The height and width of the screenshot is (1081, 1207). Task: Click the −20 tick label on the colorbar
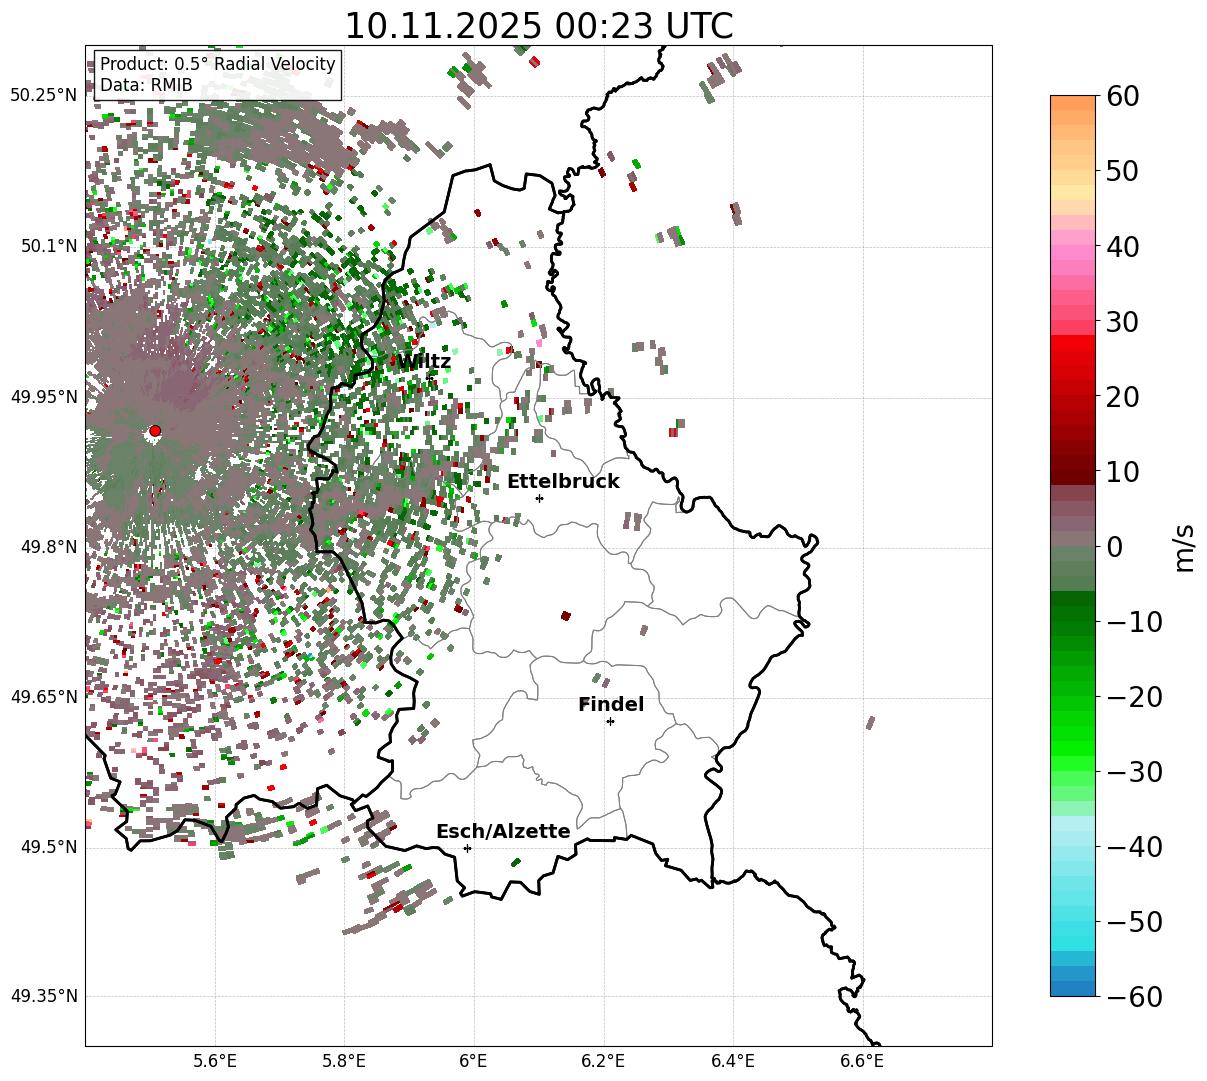pos(1134,696)
